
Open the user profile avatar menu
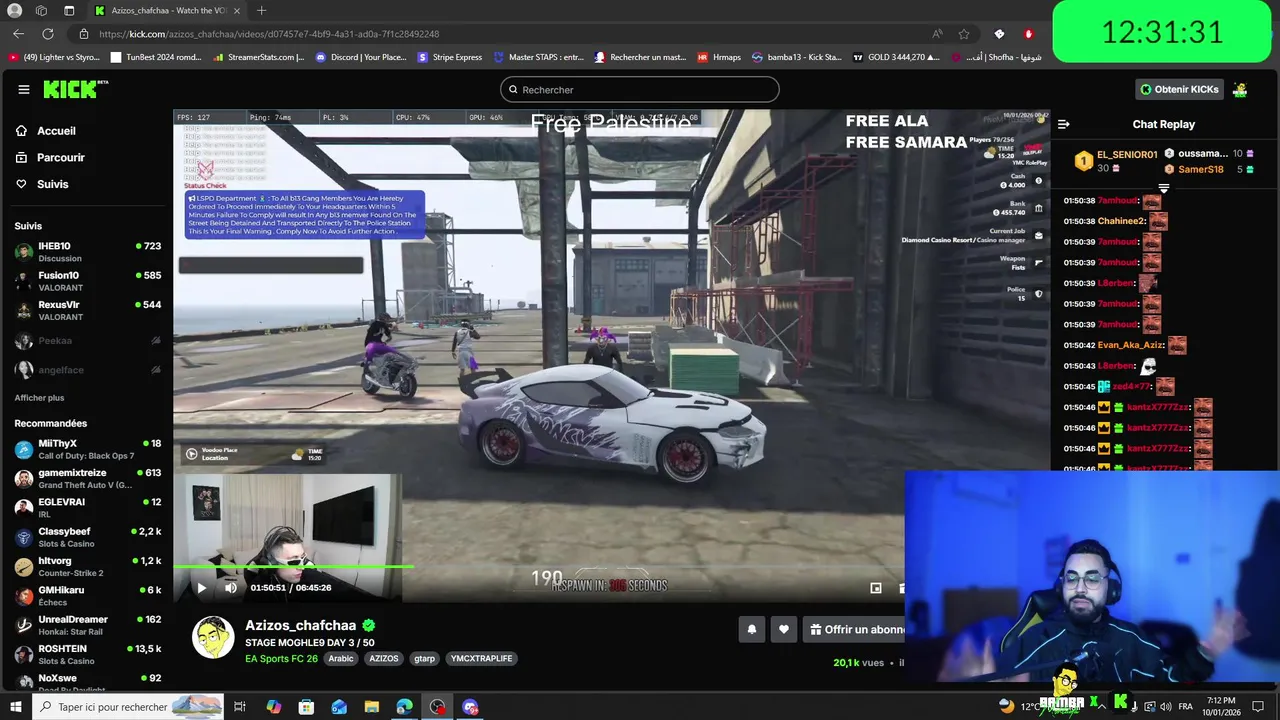(1240, 90)
